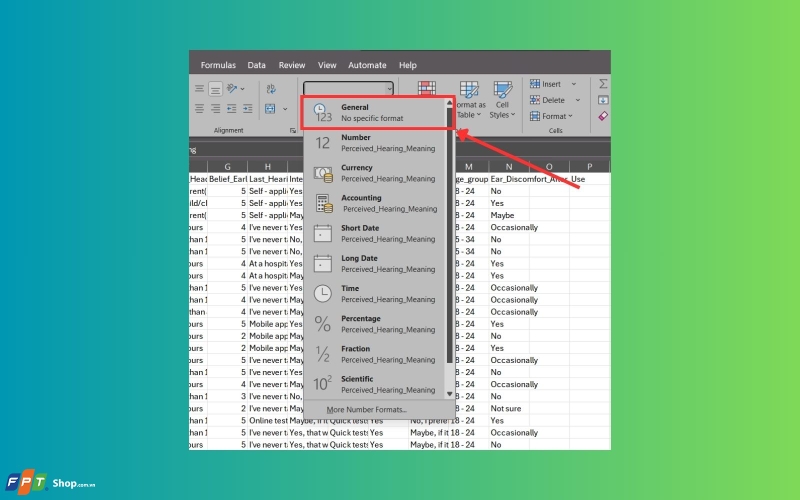Open More Number Formats dialog

coord(366,409)
